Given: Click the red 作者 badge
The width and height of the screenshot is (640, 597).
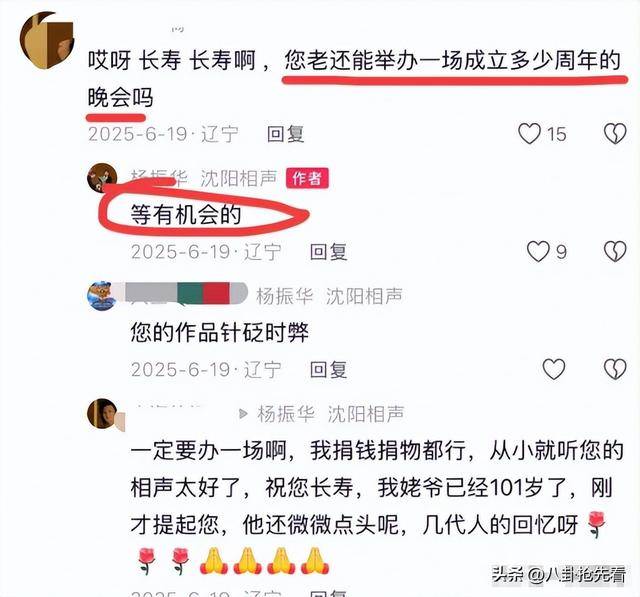Looking at the screenshot, I should tap(307, 178).
